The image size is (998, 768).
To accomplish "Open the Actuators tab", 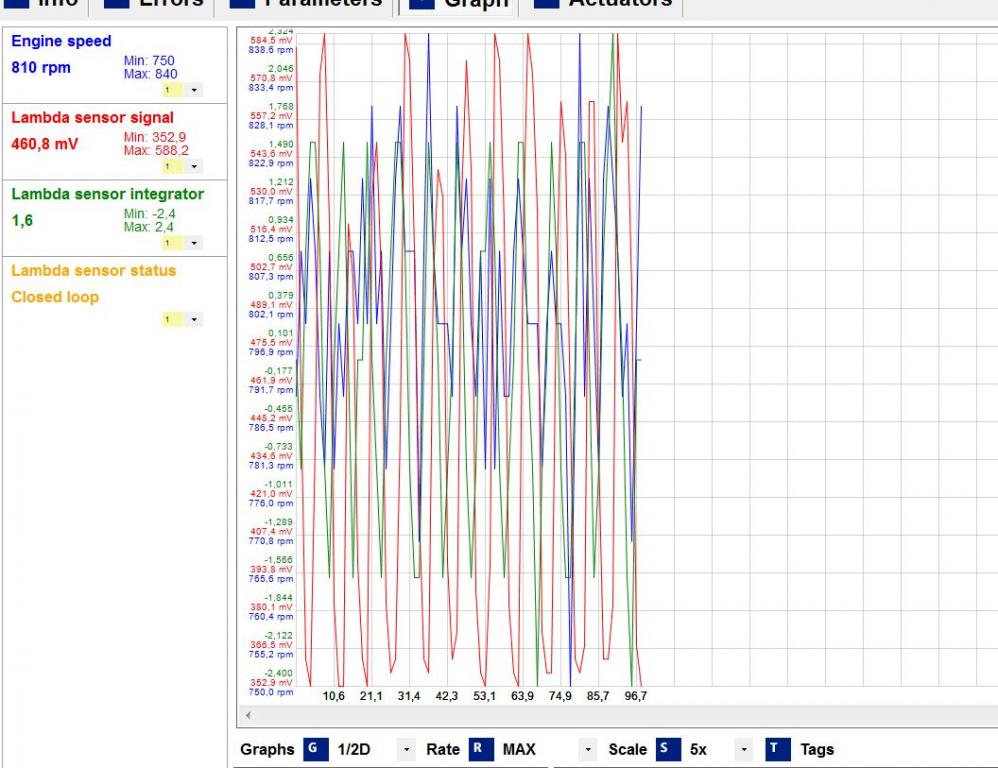I will tap(603, 4).
